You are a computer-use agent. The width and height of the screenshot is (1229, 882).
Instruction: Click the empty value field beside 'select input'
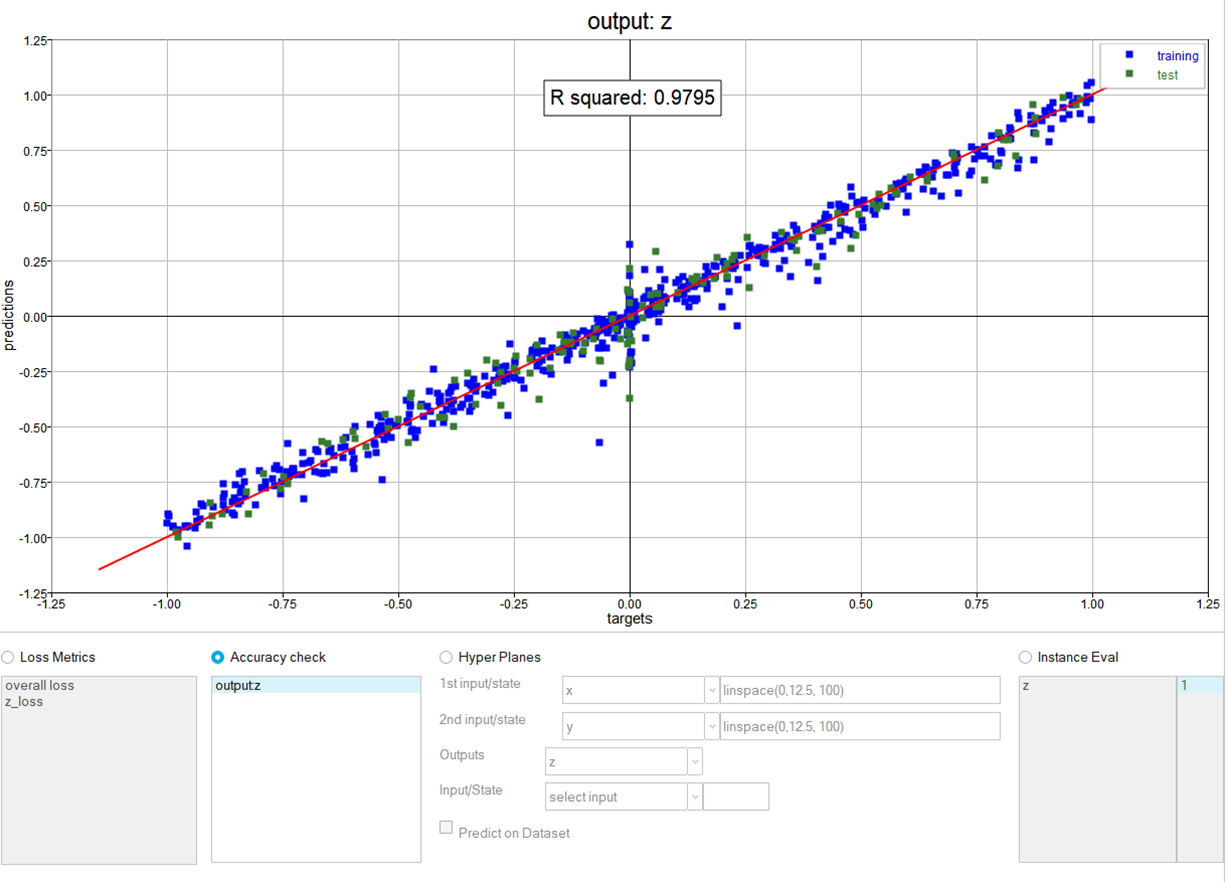pos(736,797)
